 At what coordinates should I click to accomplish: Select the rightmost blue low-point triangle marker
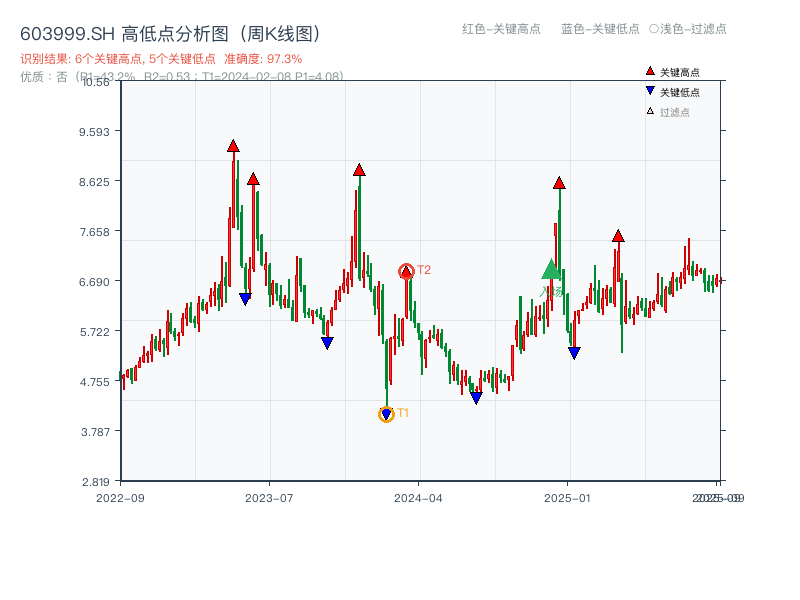pos(574,351)
